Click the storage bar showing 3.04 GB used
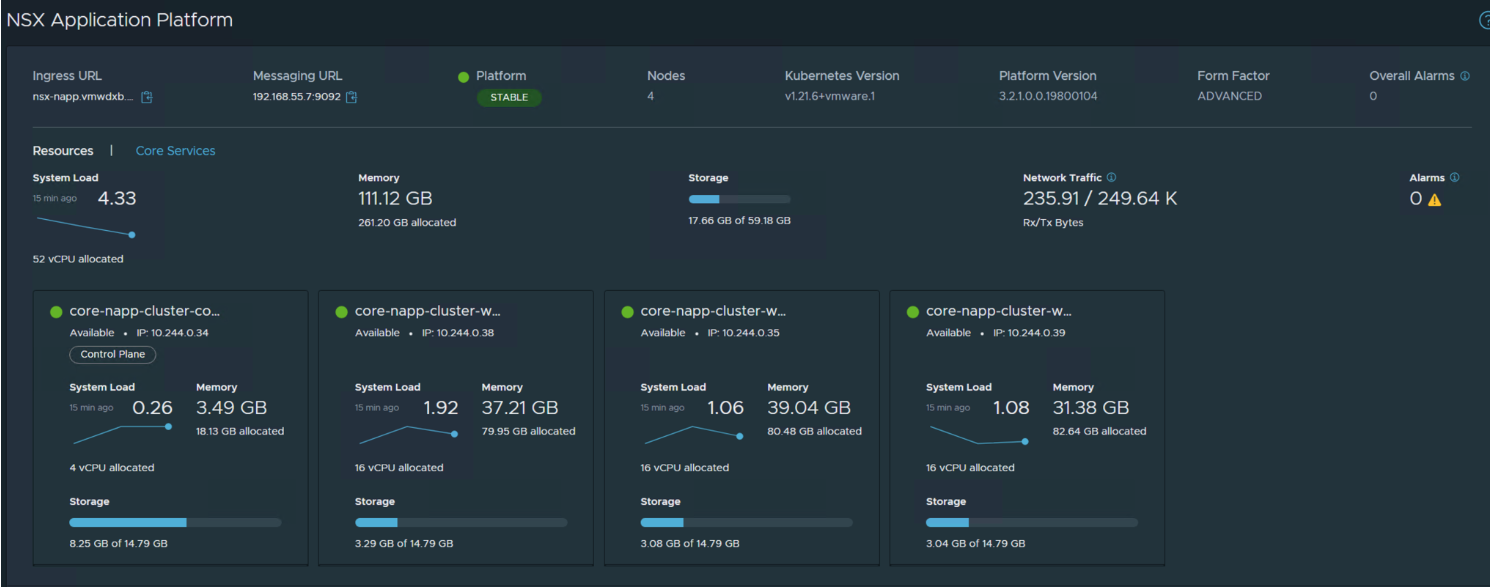The height and width of the screenshot is (588, 1490). tap(1032, 522)
